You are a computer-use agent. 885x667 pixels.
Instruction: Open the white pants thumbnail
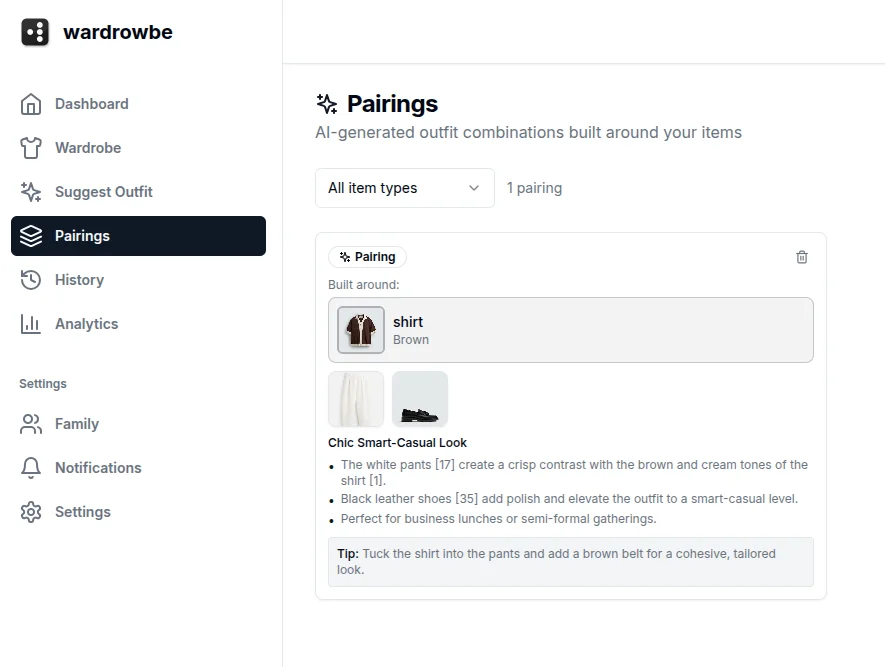coord(356,399)
